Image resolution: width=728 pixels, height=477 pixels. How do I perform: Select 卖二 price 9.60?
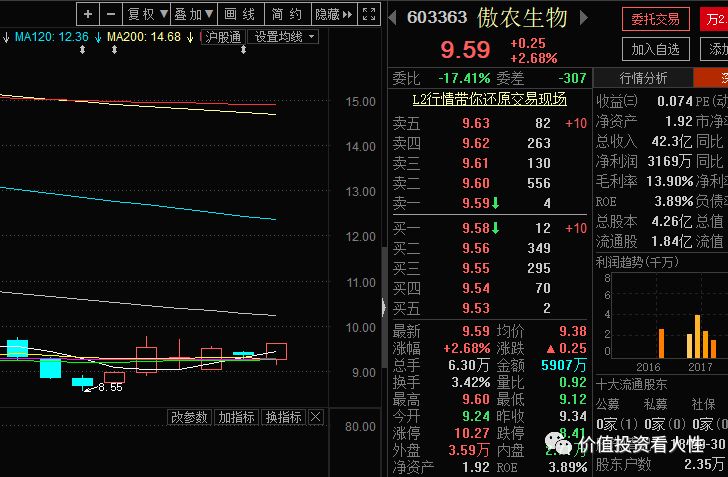point(475,183)
